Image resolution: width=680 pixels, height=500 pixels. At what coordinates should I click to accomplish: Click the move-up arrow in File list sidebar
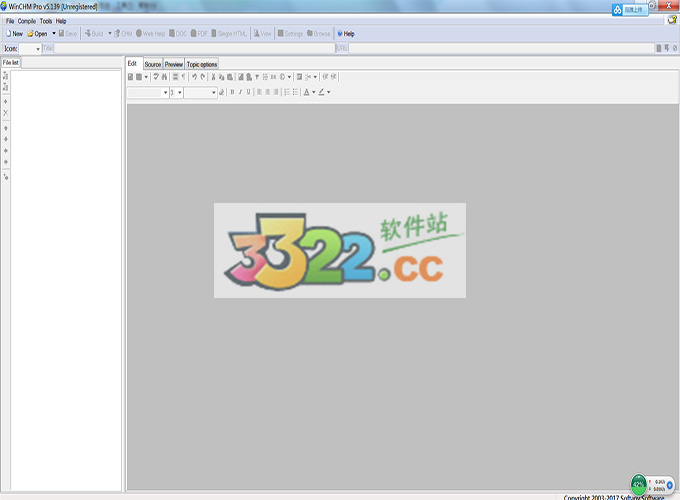[6, 128]
